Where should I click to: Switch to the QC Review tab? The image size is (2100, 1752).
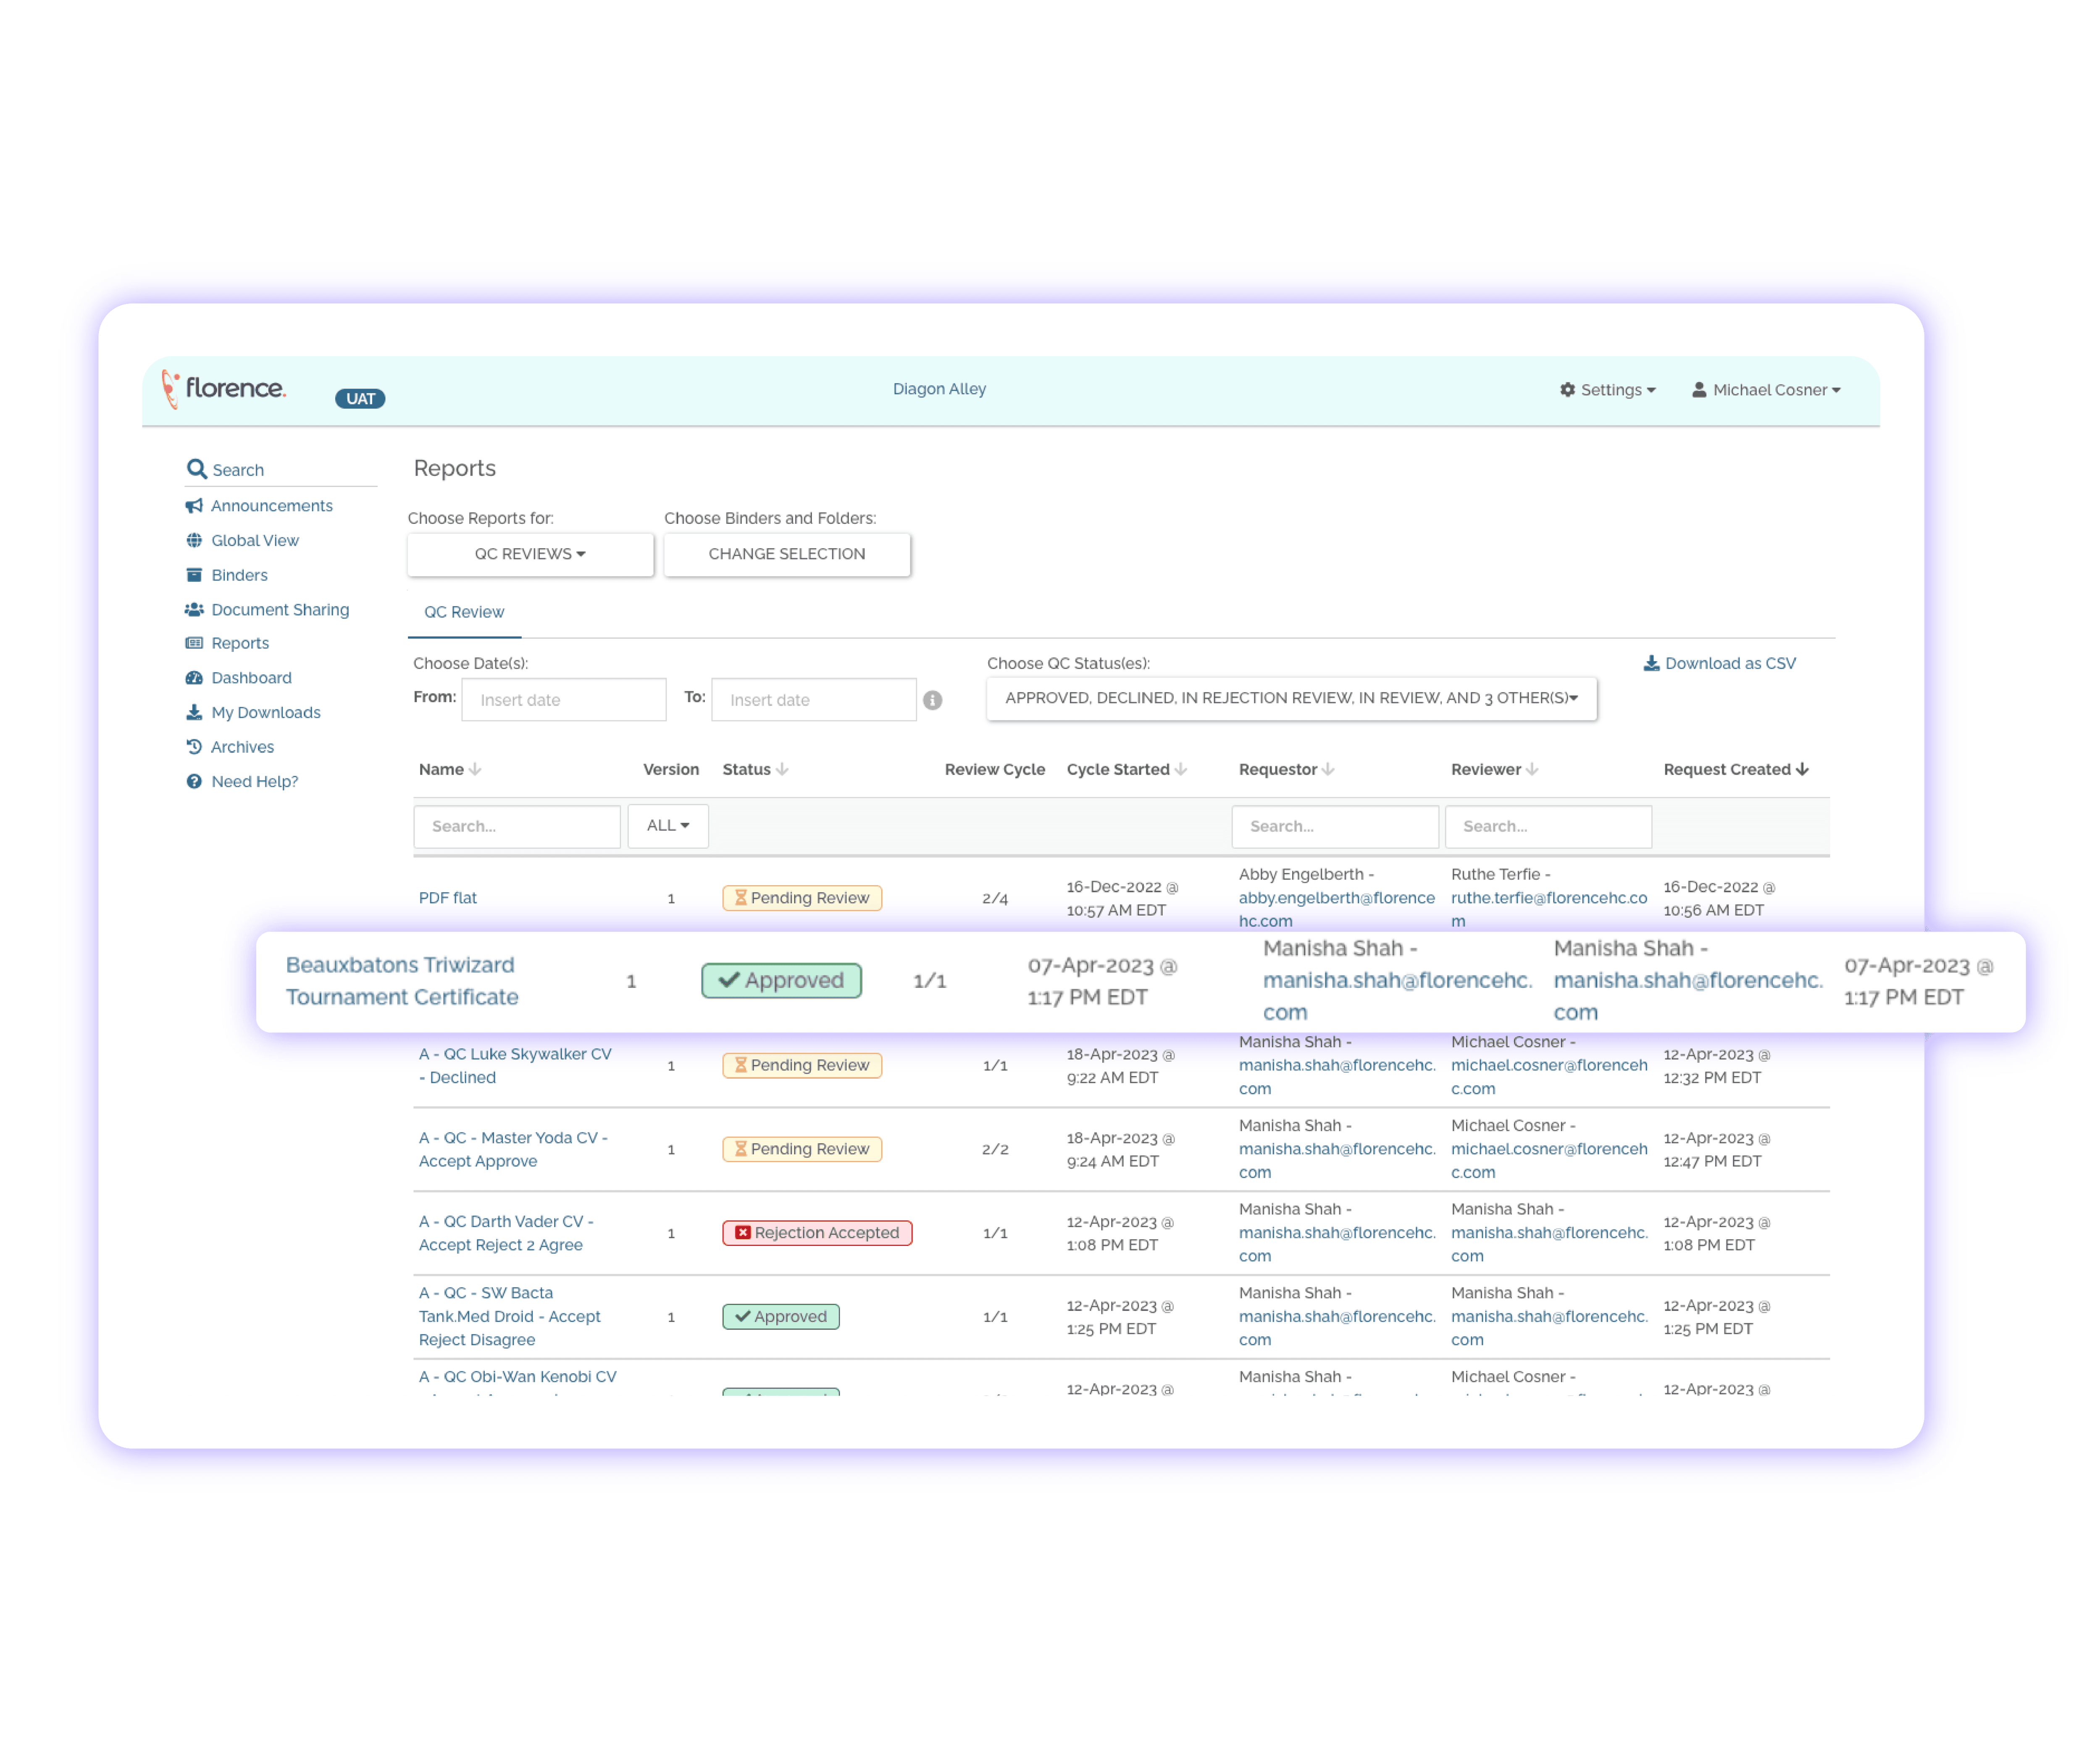point(464,611)
